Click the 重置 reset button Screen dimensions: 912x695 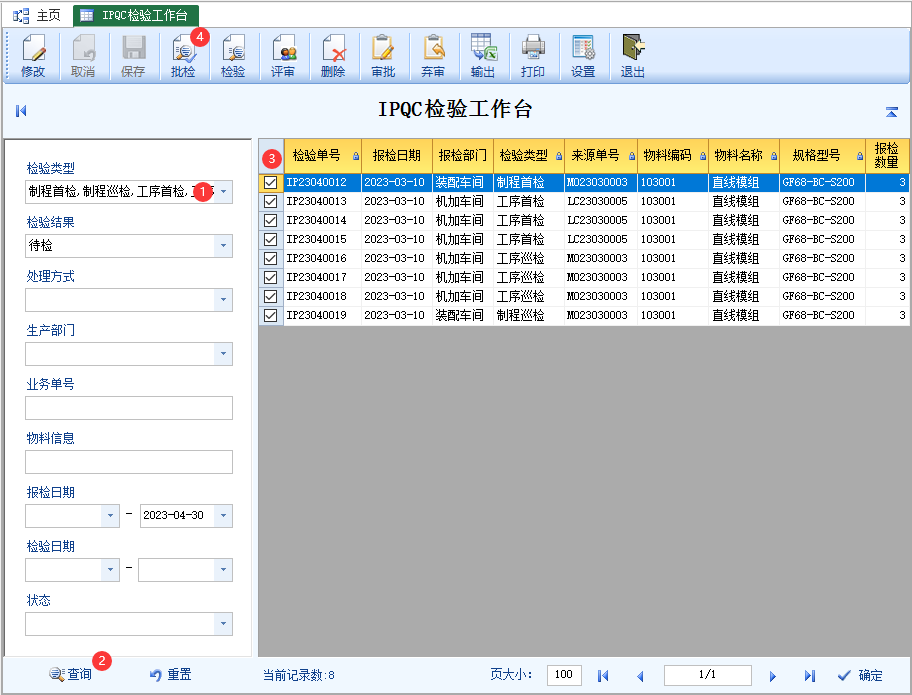(x=170, y=675)
